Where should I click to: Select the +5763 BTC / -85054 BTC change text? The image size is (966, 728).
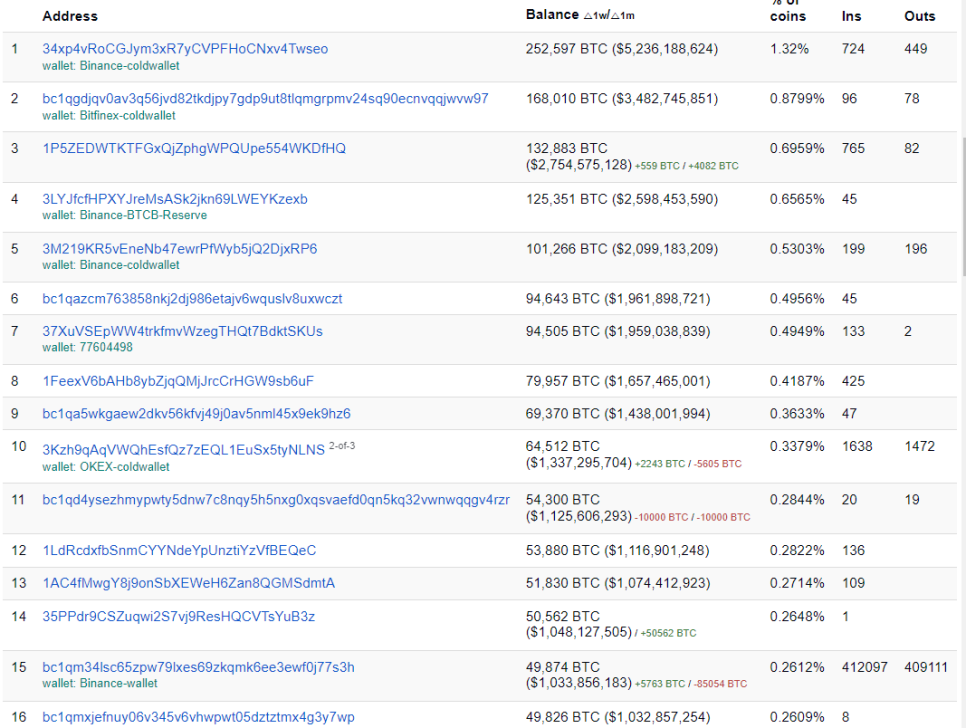[691, 684]
